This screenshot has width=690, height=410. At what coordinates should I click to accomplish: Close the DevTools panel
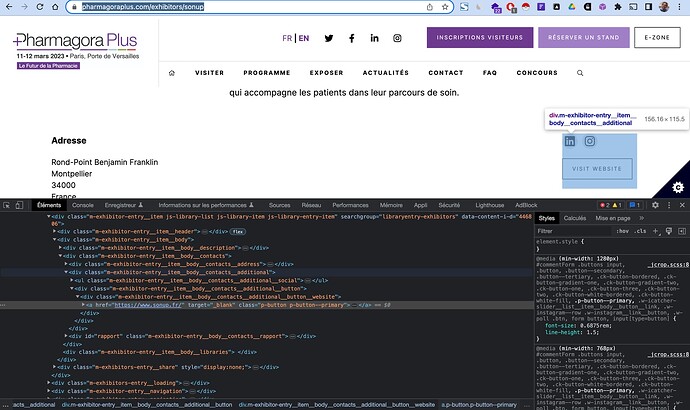click(x=682, y=205)
